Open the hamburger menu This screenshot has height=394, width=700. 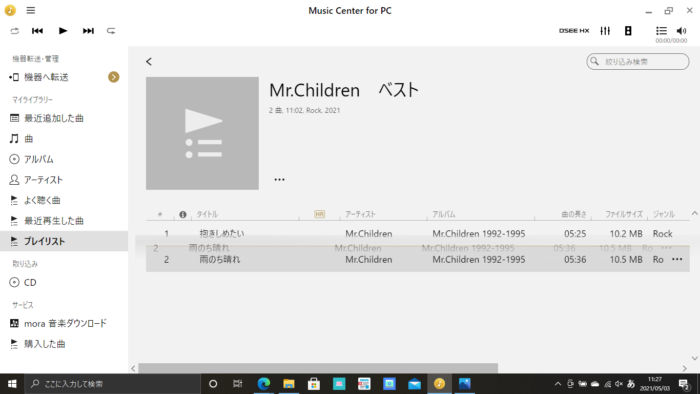tap(30, 10)
